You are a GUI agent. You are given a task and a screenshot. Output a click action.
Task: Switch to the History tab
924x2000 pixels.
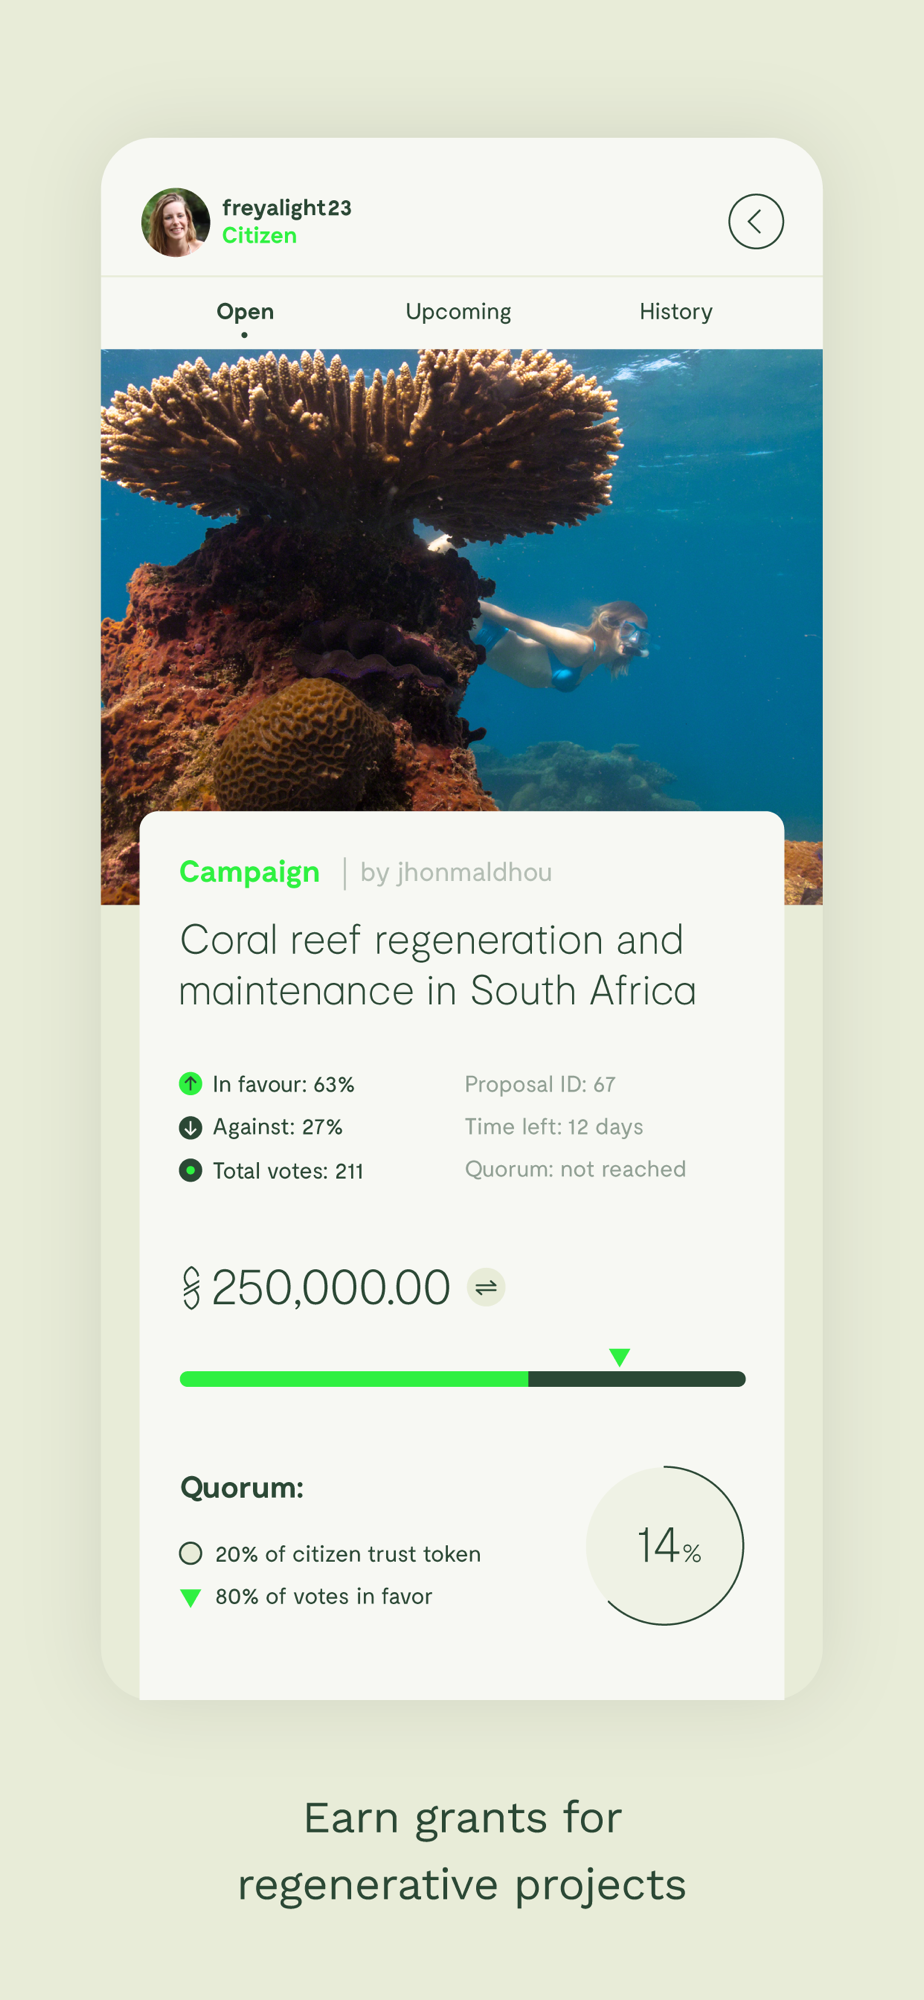676,312
